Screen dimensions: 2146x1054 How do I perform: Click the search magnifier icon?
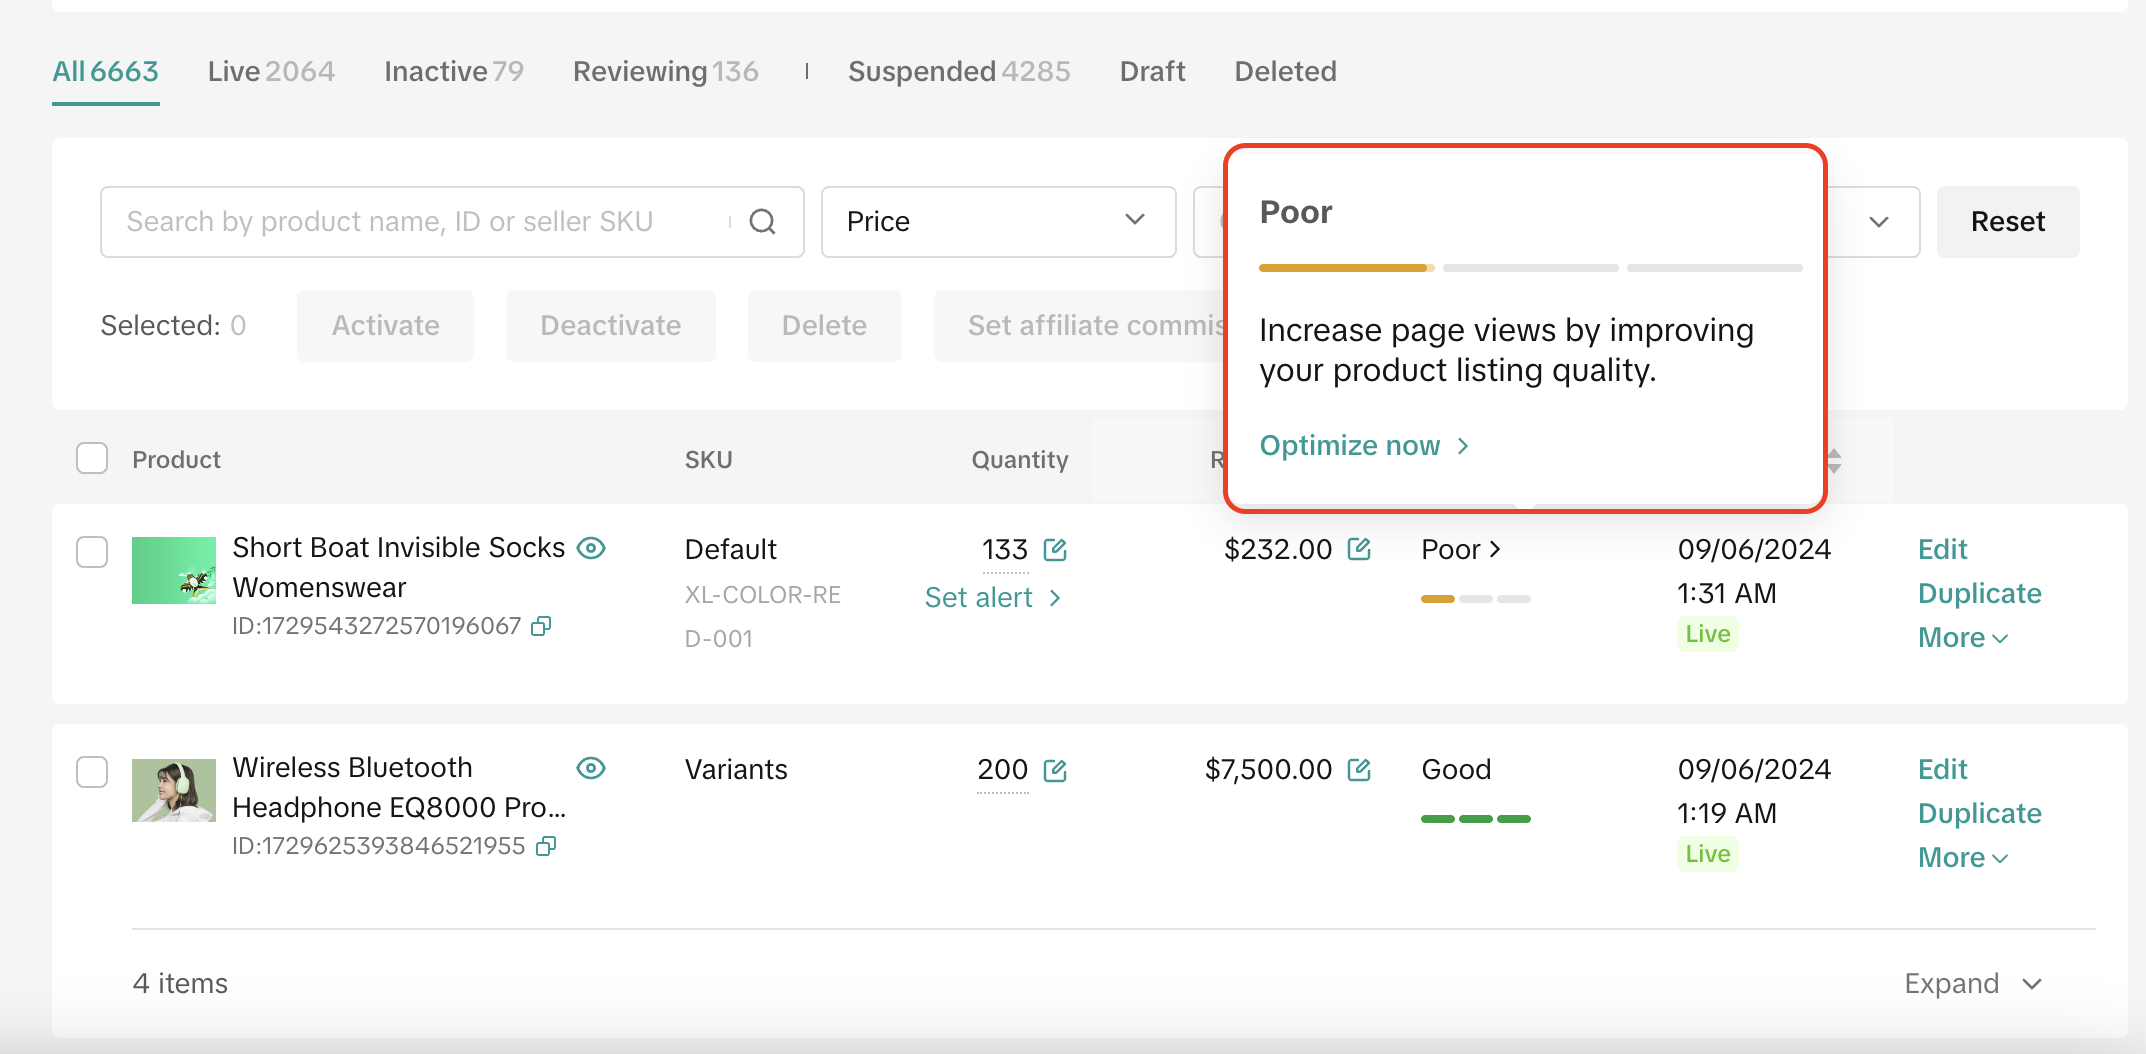pyautogui.click(x=762, y=222)
